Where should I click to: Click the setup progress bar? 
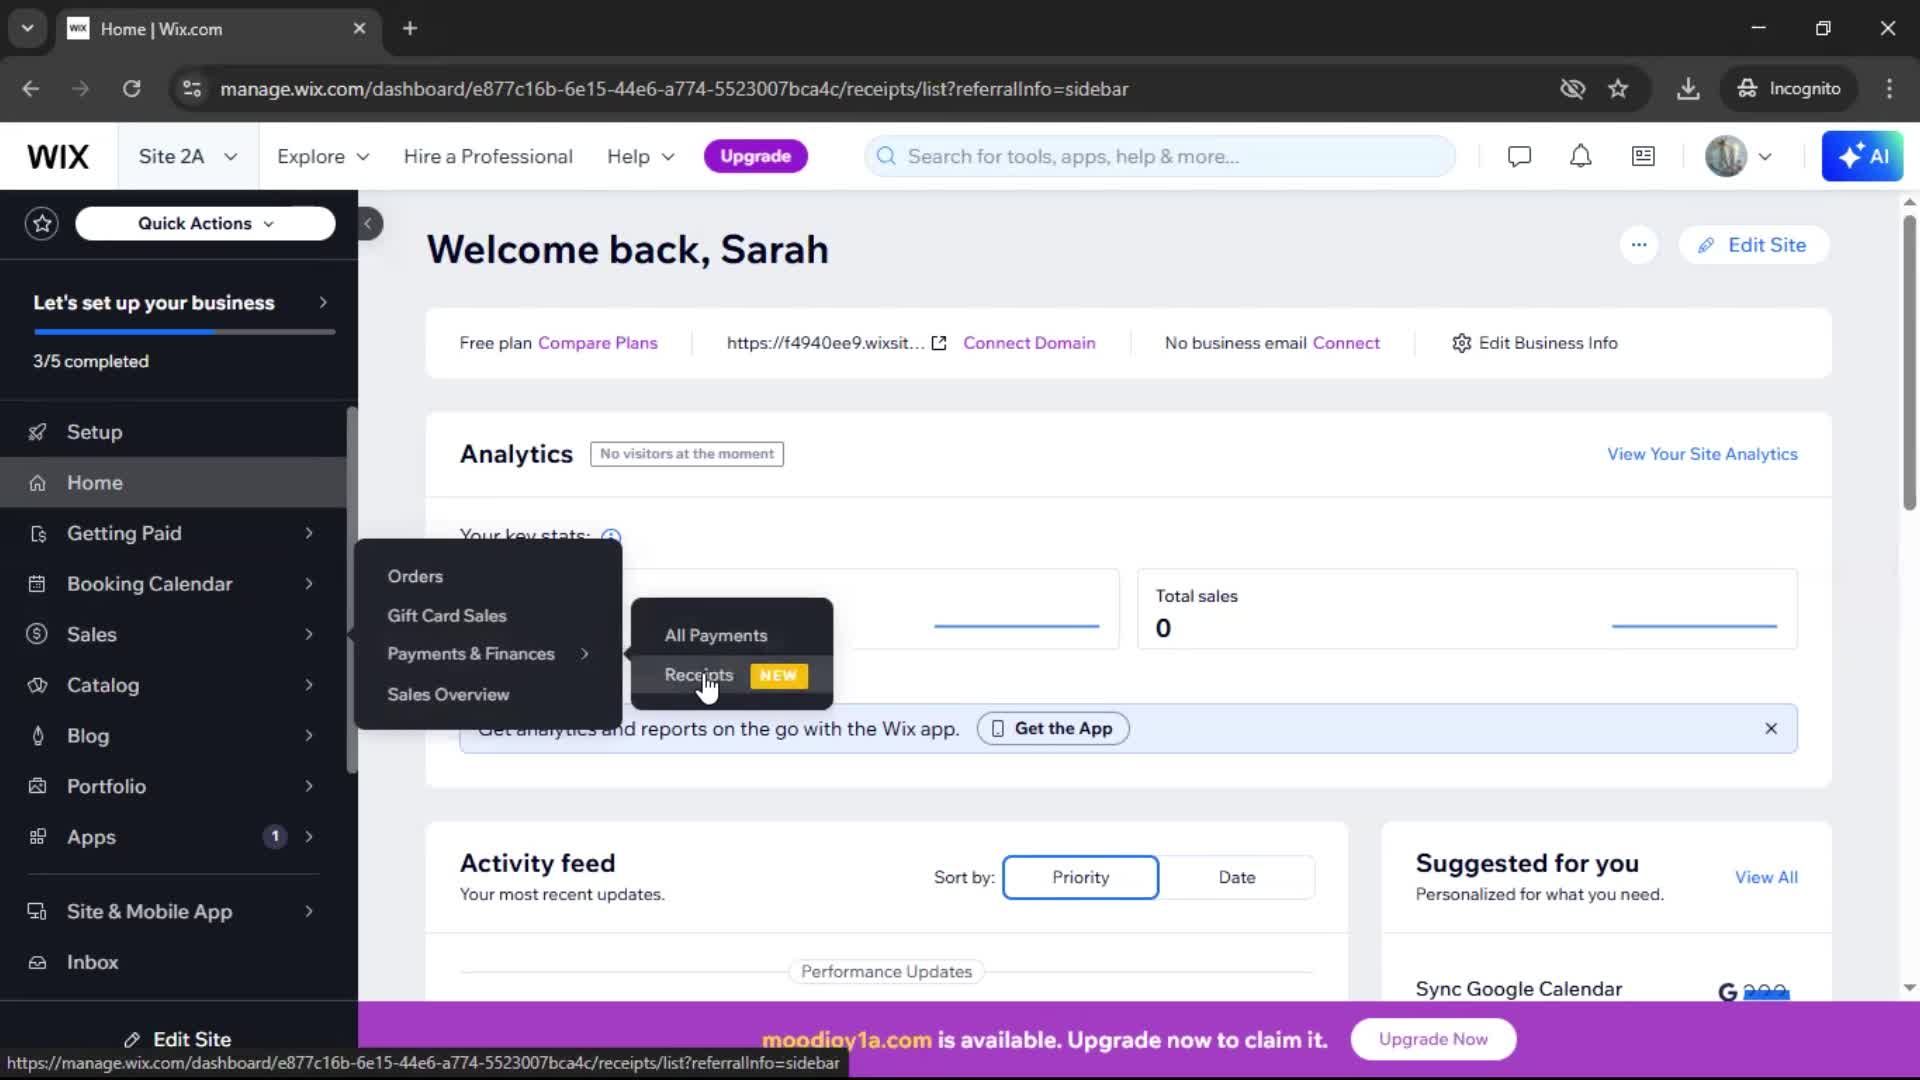184,331
